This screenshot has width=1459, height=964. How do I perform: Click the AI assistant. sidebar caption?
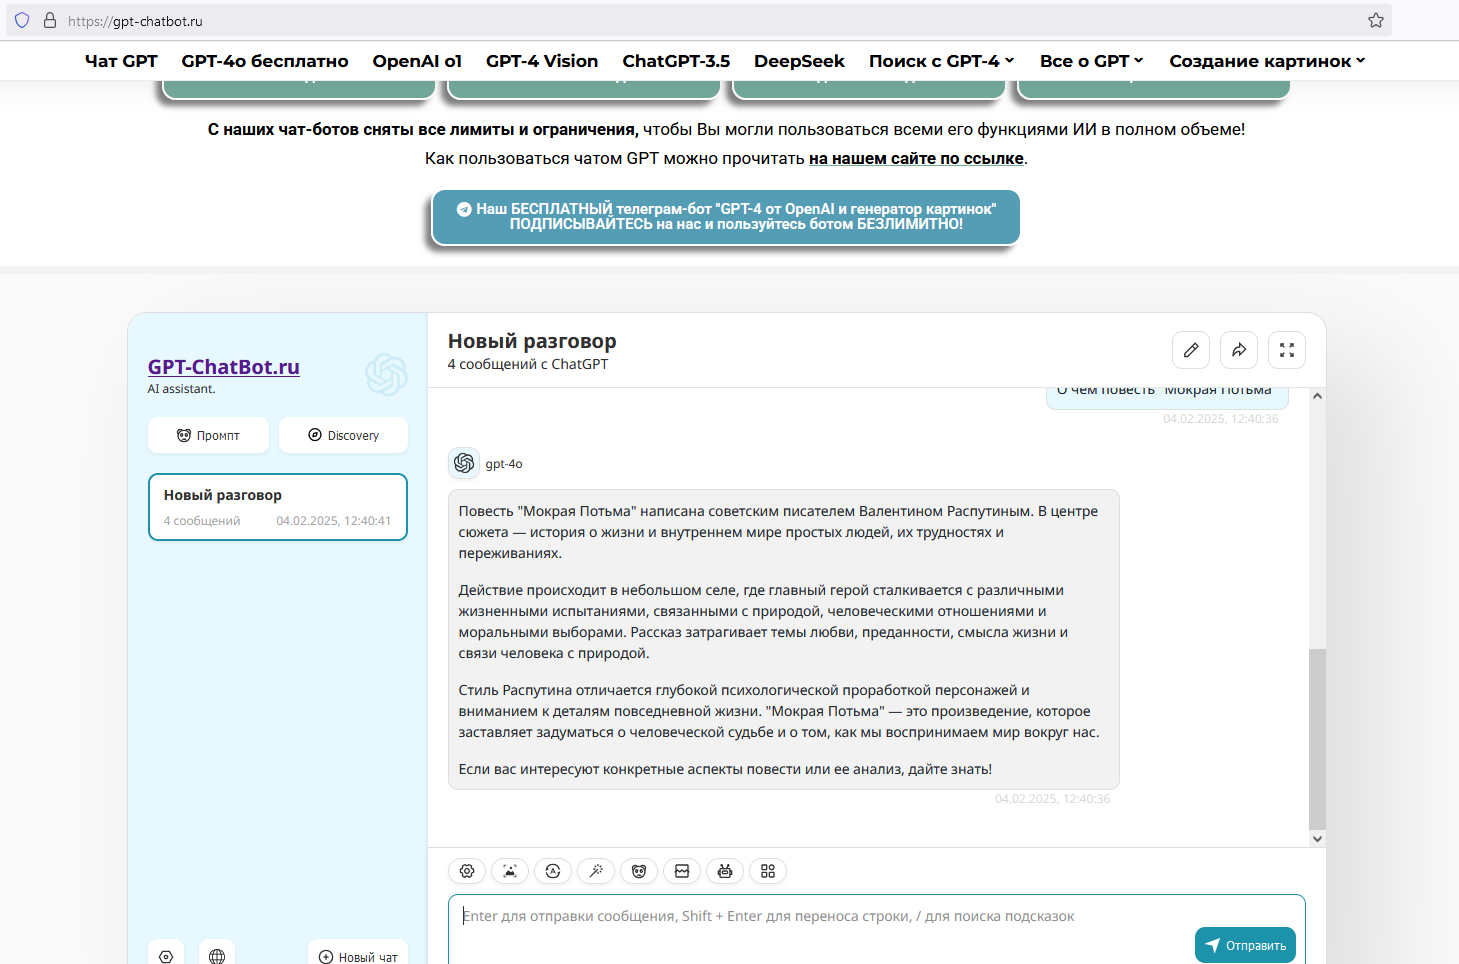tap(181, 389)
